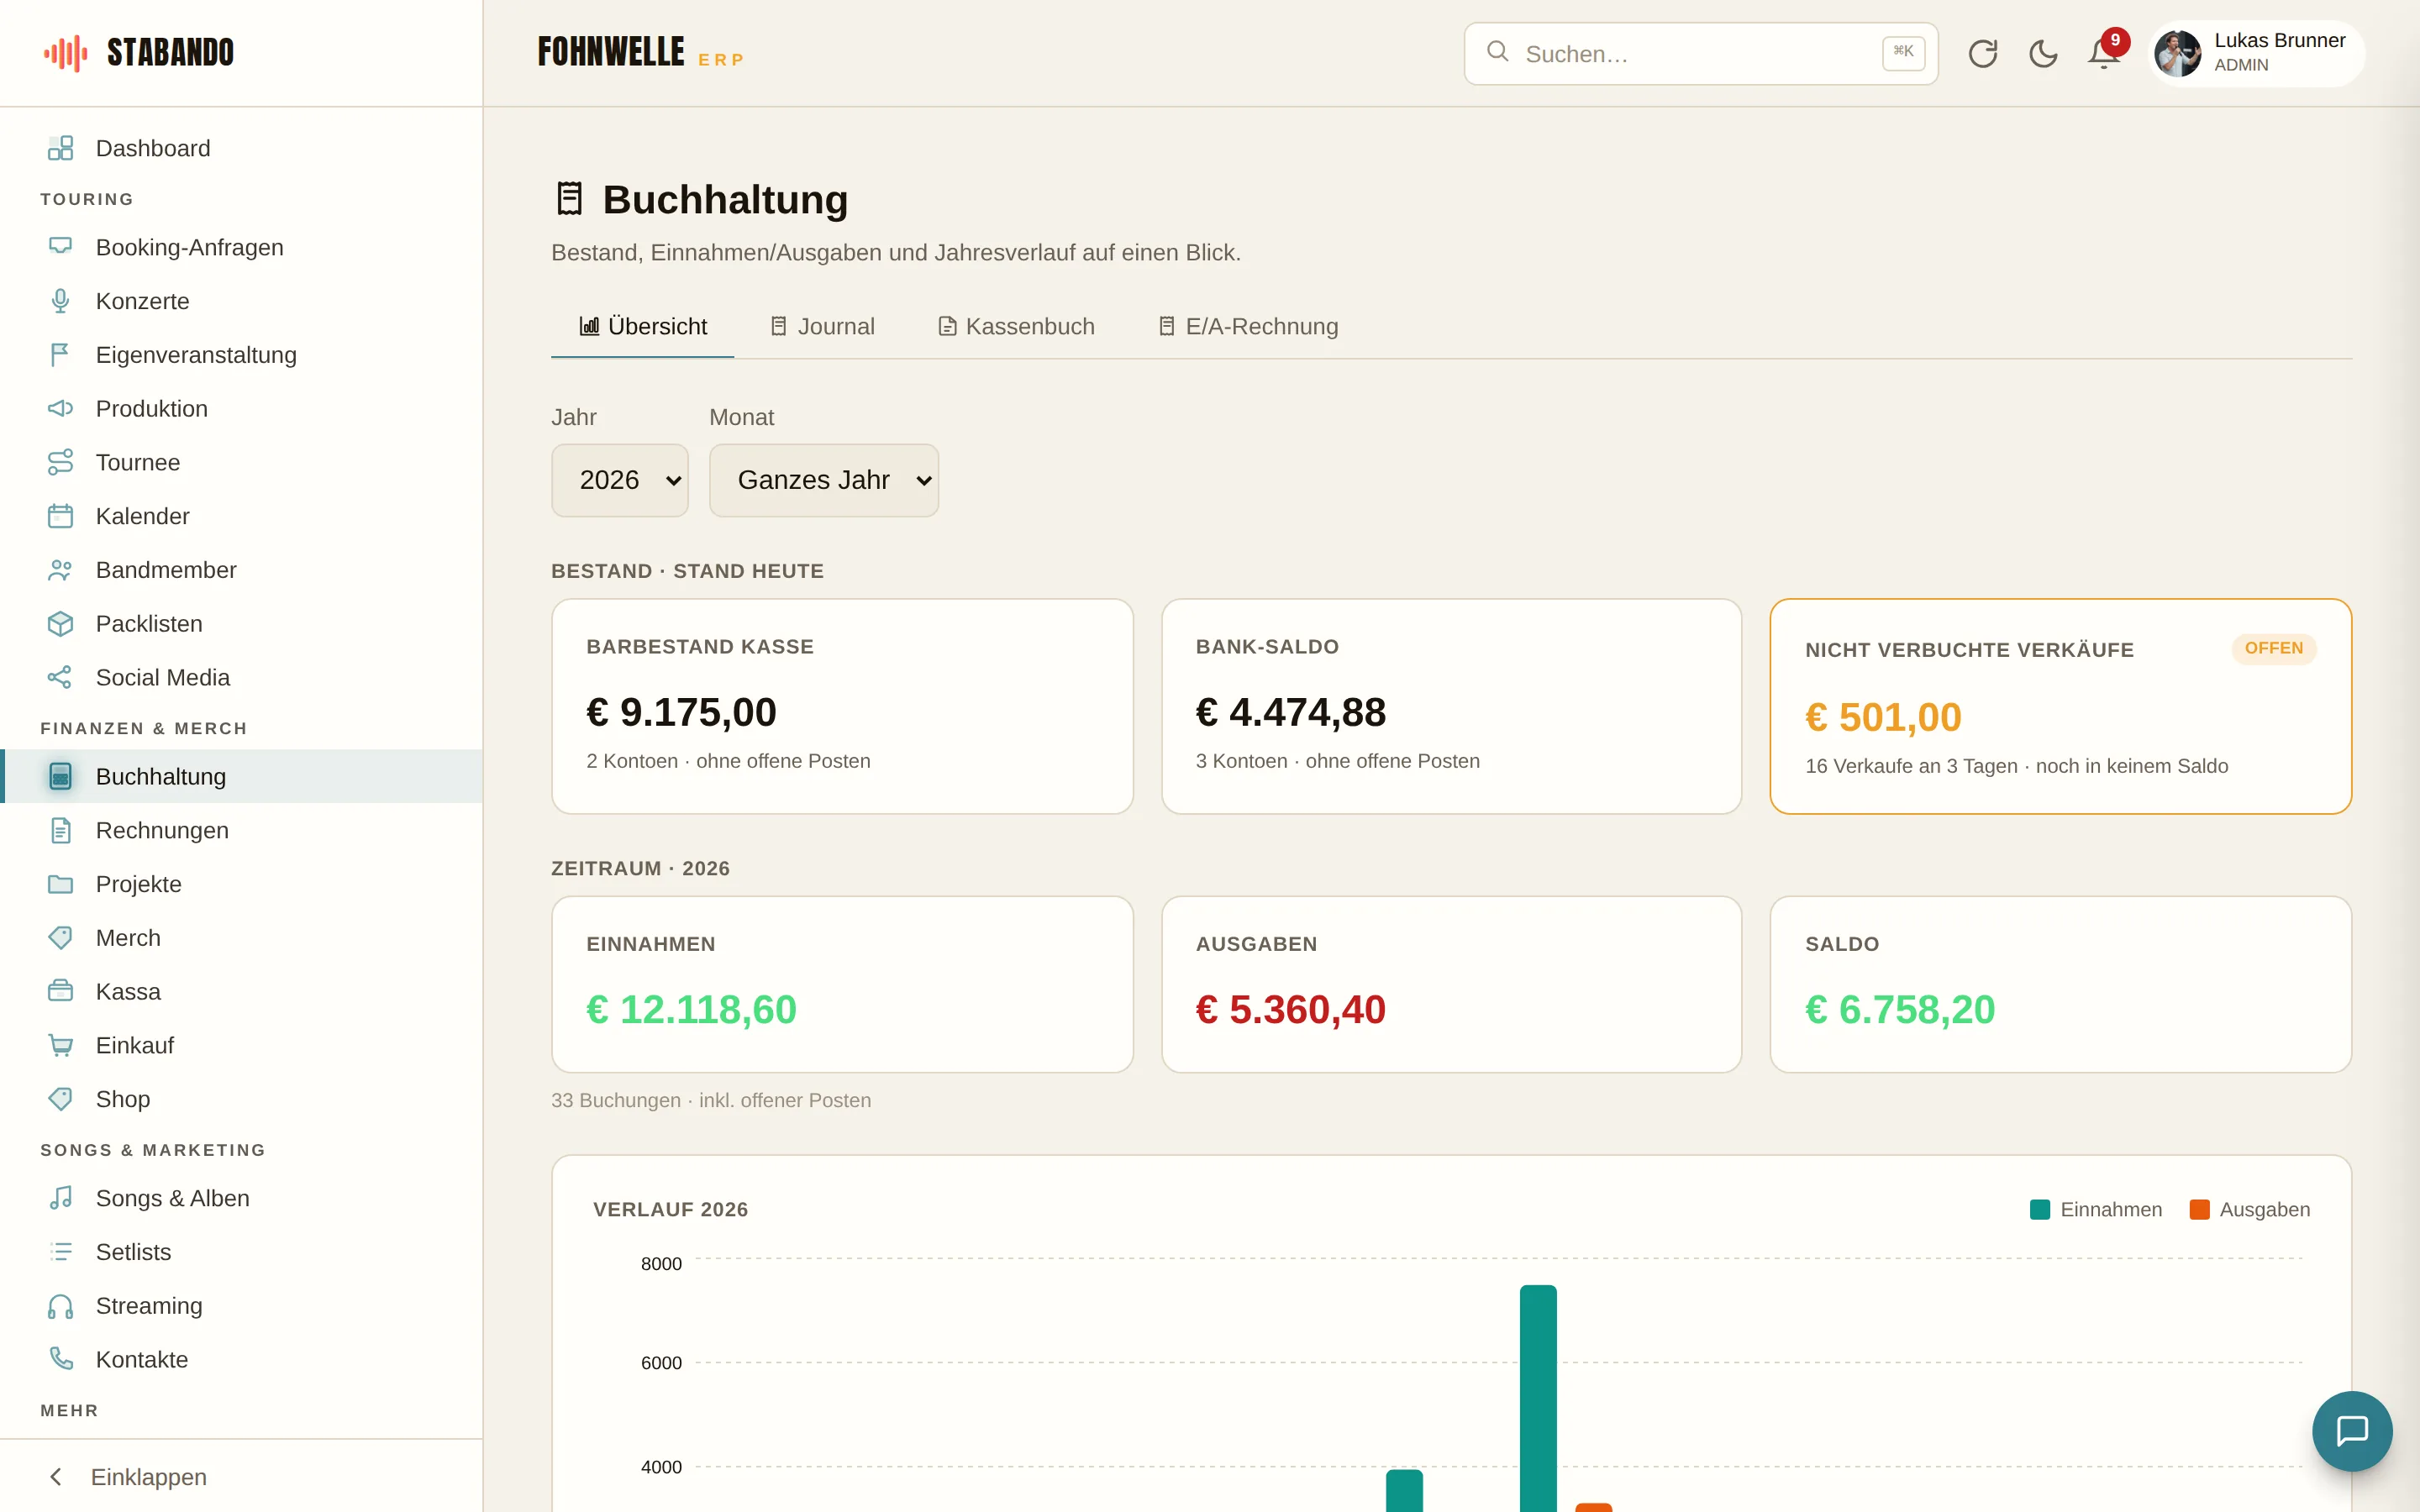Click the Suchen search input field

(x=1700, y=53)
